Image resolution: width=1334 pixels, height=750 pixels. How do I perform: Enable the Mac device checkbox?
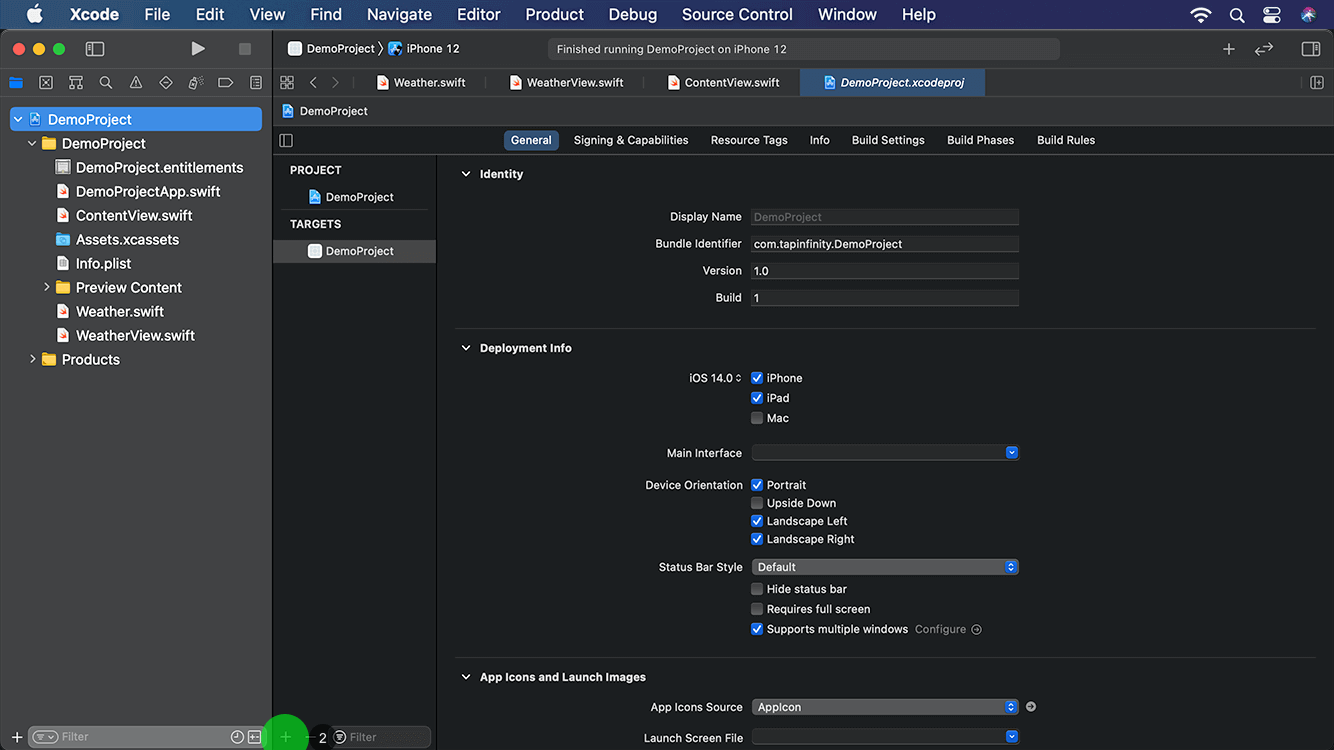tap(757, 418)
